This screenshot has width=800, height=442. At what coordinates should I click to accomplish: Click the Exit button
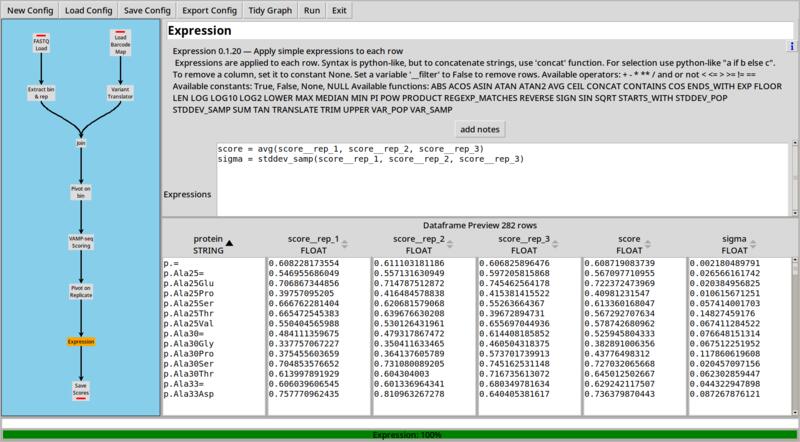pyautogui.click(x=339, y=11)
